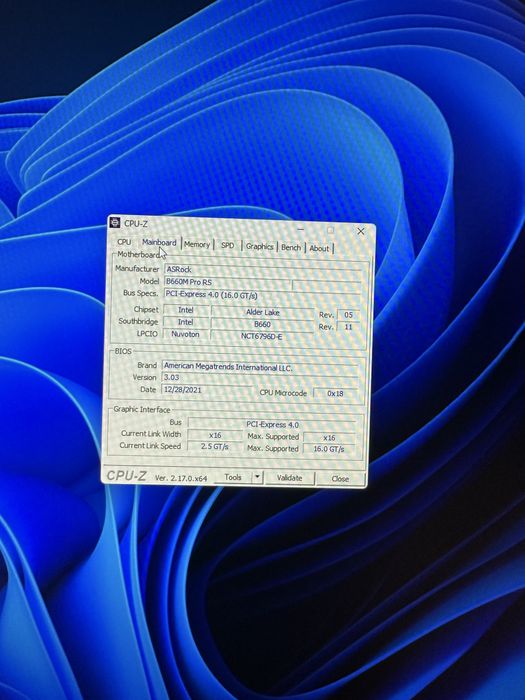
Task: Click the Max. Supported x16 value
Action: tap(329, 438)
